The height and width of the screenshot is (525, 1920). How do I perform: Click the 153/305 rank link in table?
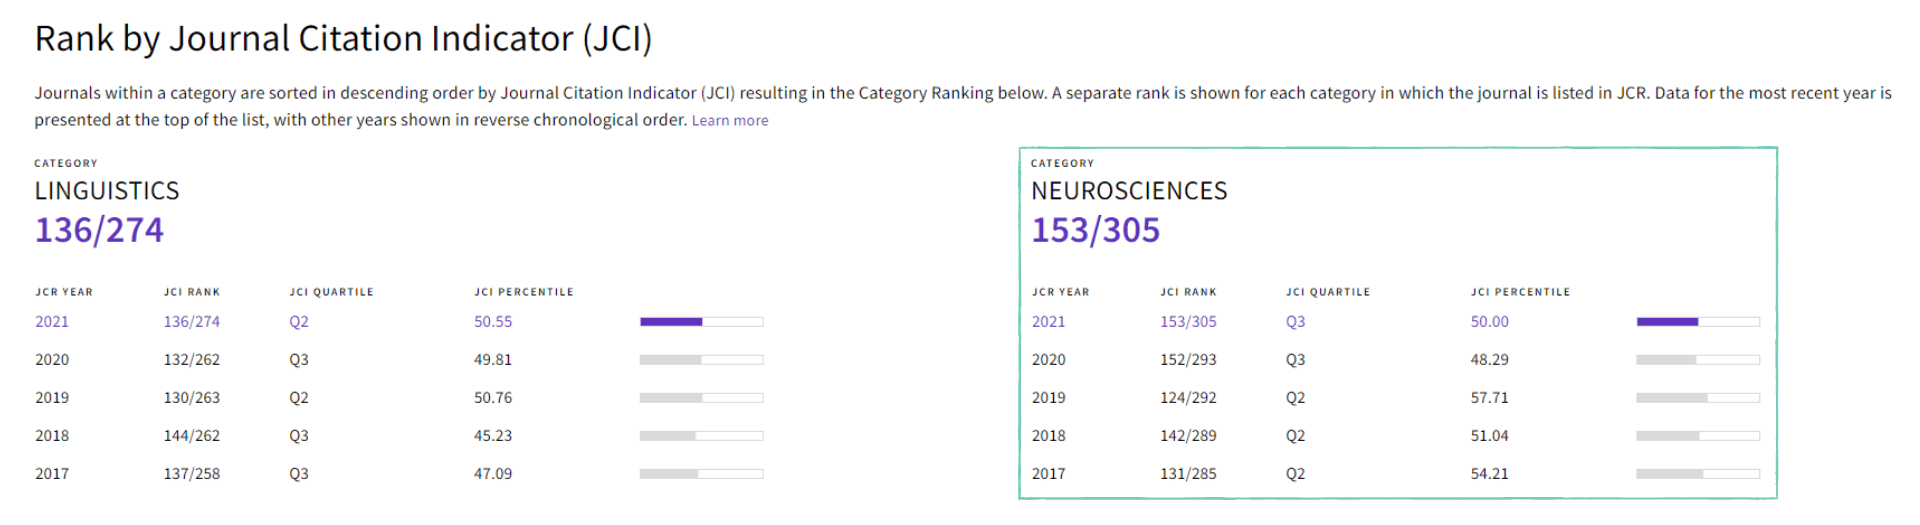[x=1188, y=322]
